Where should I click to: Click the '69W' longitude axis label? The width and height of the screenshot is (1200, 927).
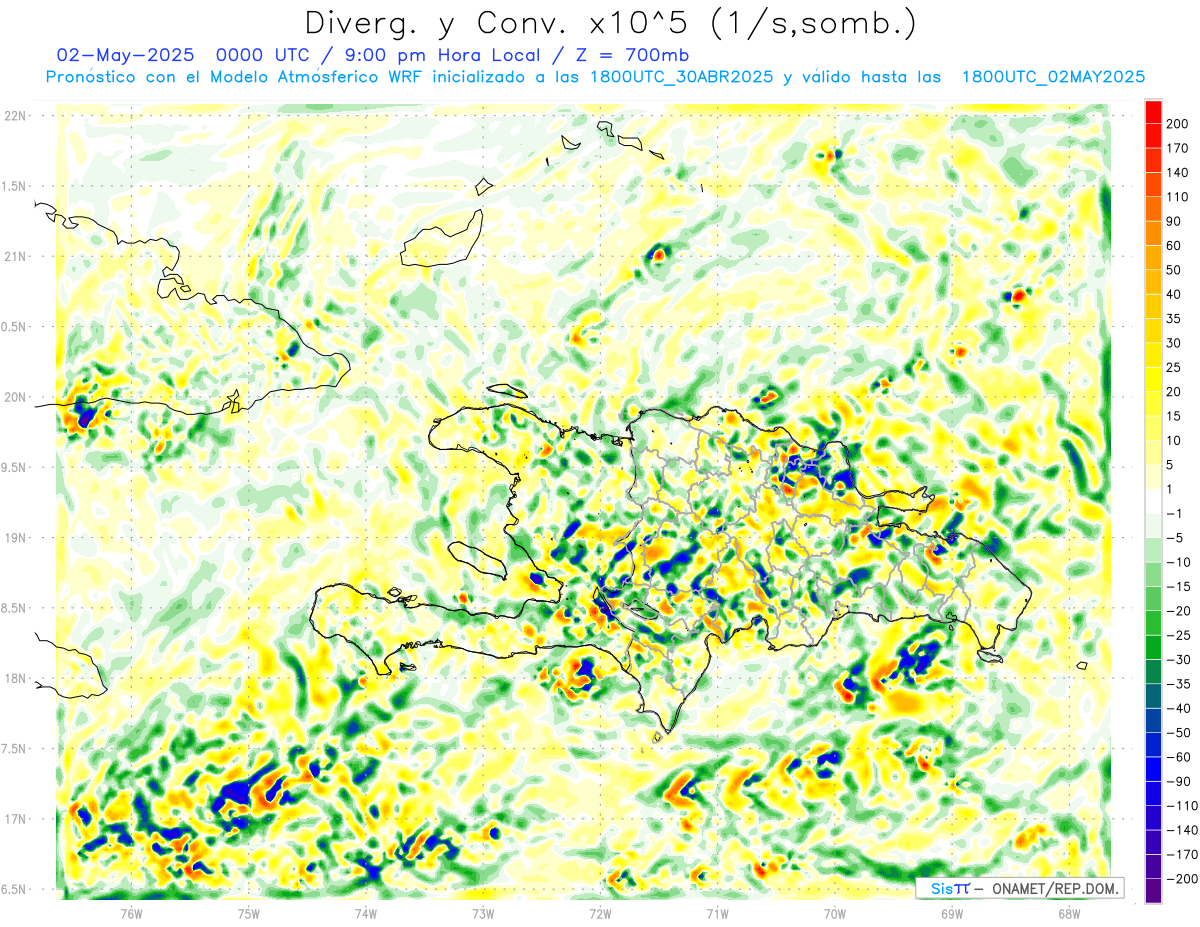[x=952, y=913]
